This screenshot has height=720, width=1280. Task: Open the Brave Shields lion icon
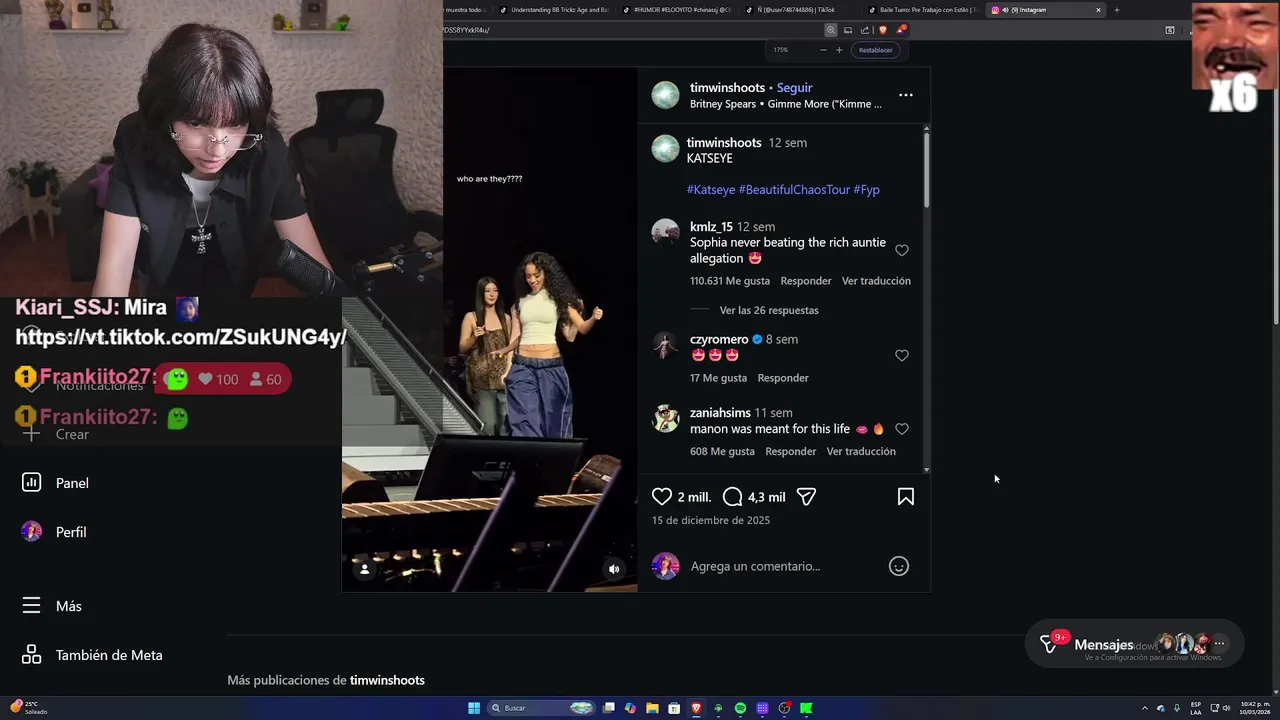coord(883,30)
